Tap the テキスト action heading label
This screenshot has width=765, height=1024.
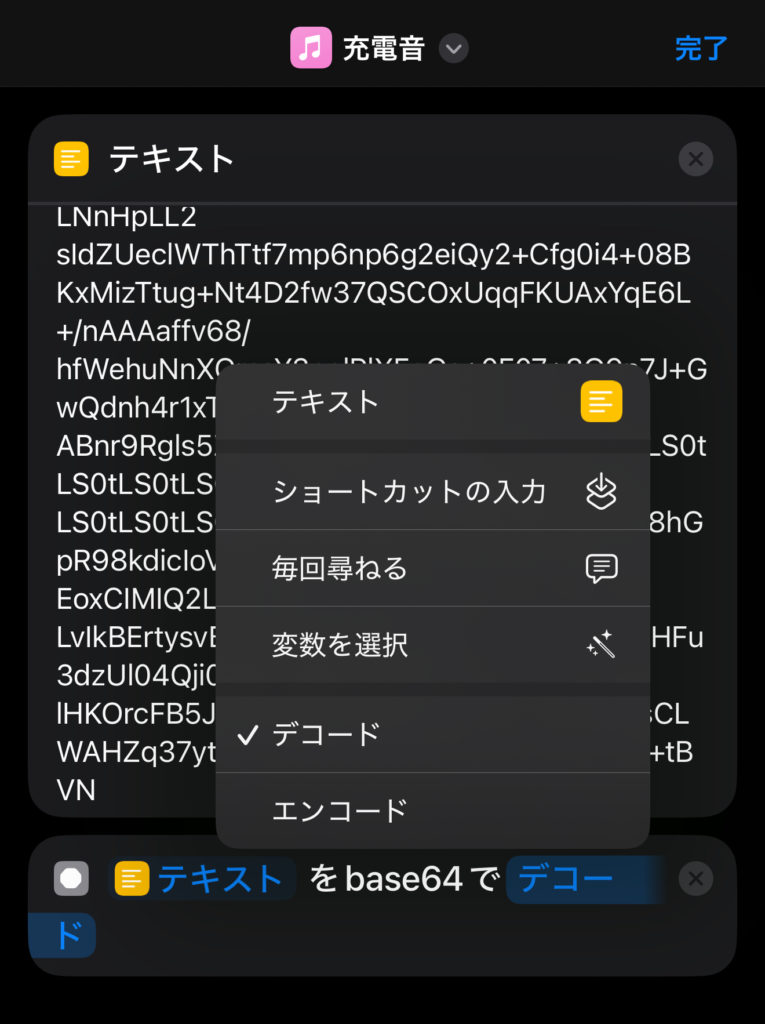click(172, 159)
